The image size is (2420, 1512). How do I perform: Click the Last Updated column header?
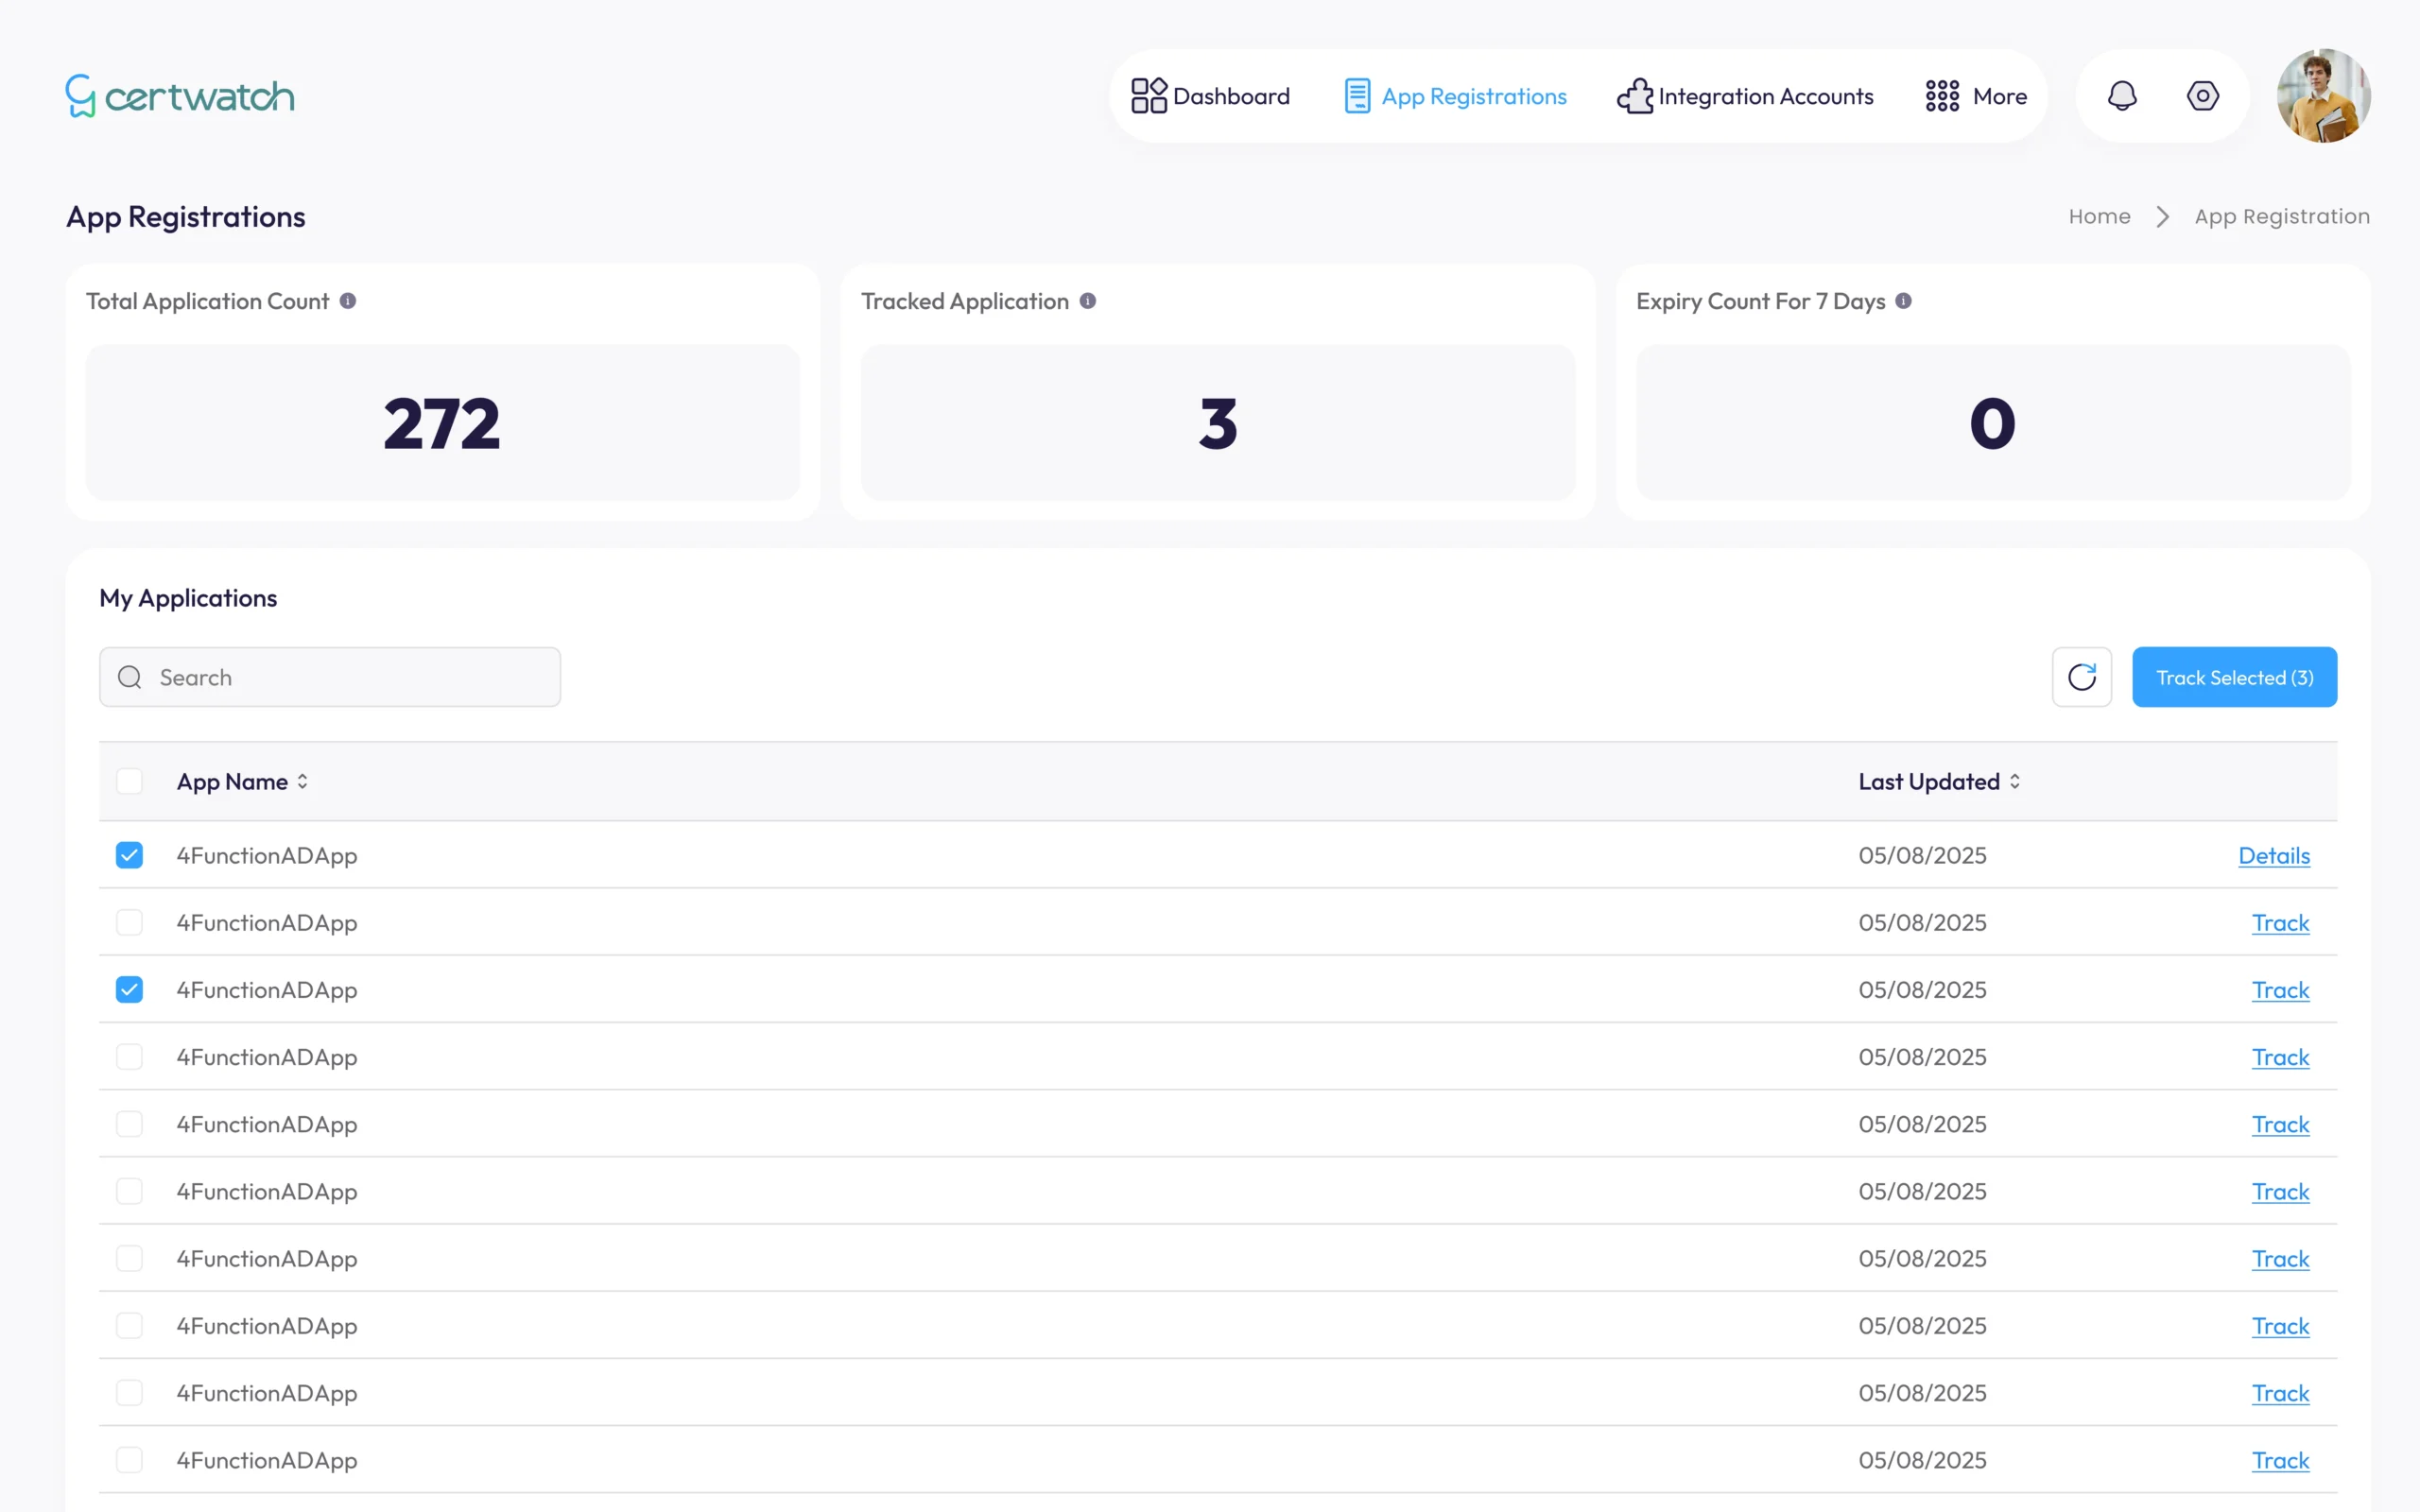pos(1928,782)
